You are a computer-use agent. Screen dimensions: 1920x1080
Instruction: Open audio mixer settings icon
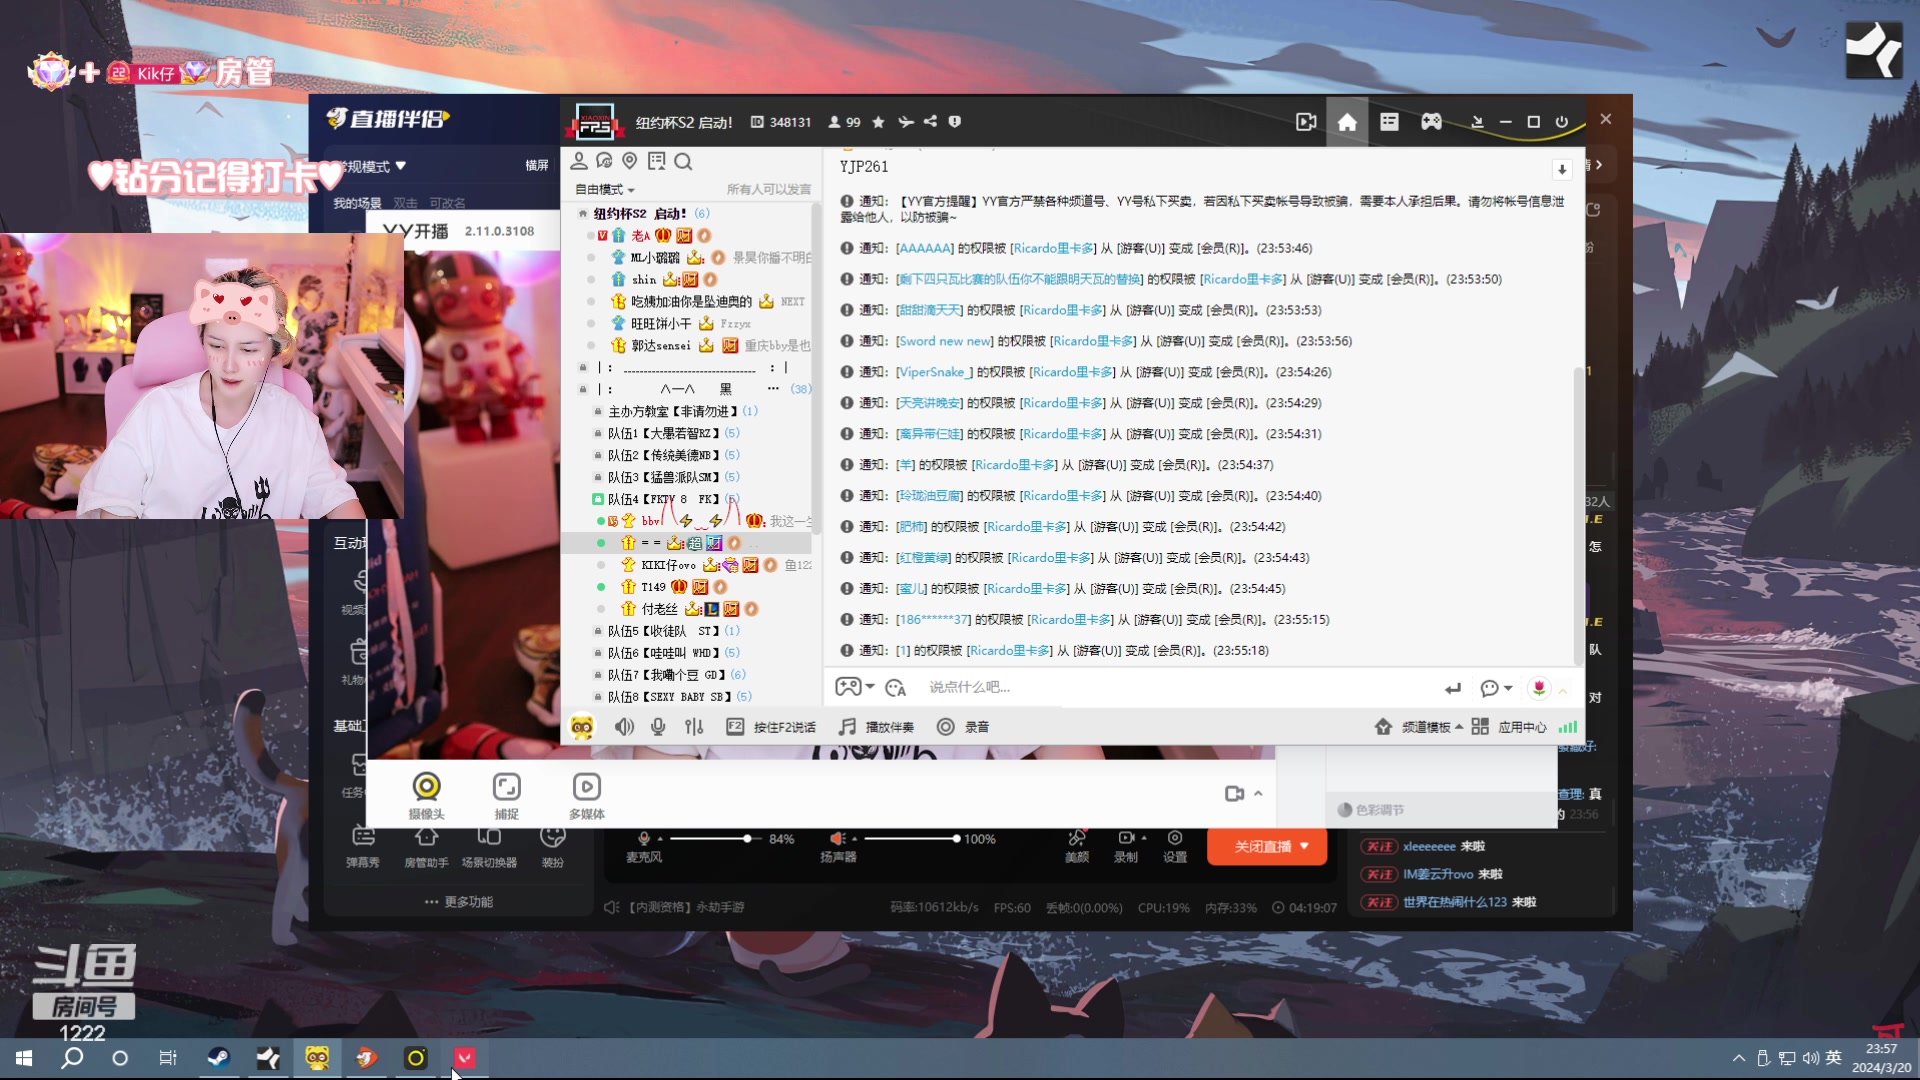point(694,727)
